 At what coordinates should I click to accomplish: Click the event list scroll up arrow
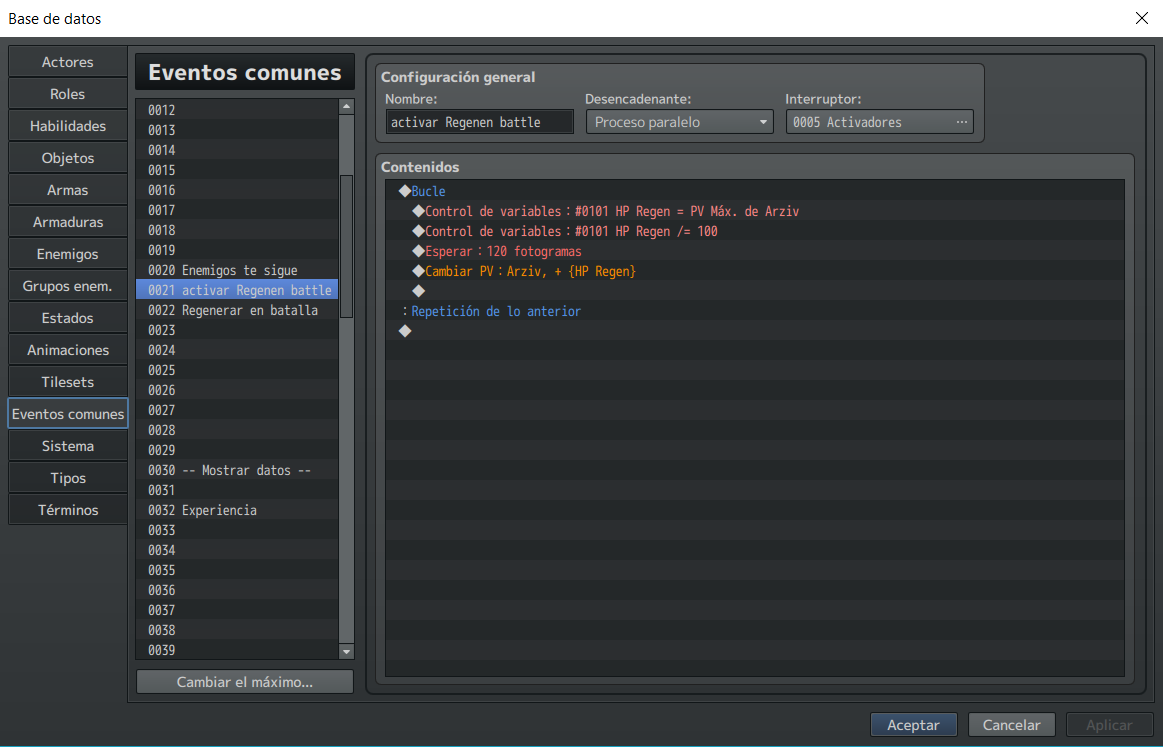(346, 107)
